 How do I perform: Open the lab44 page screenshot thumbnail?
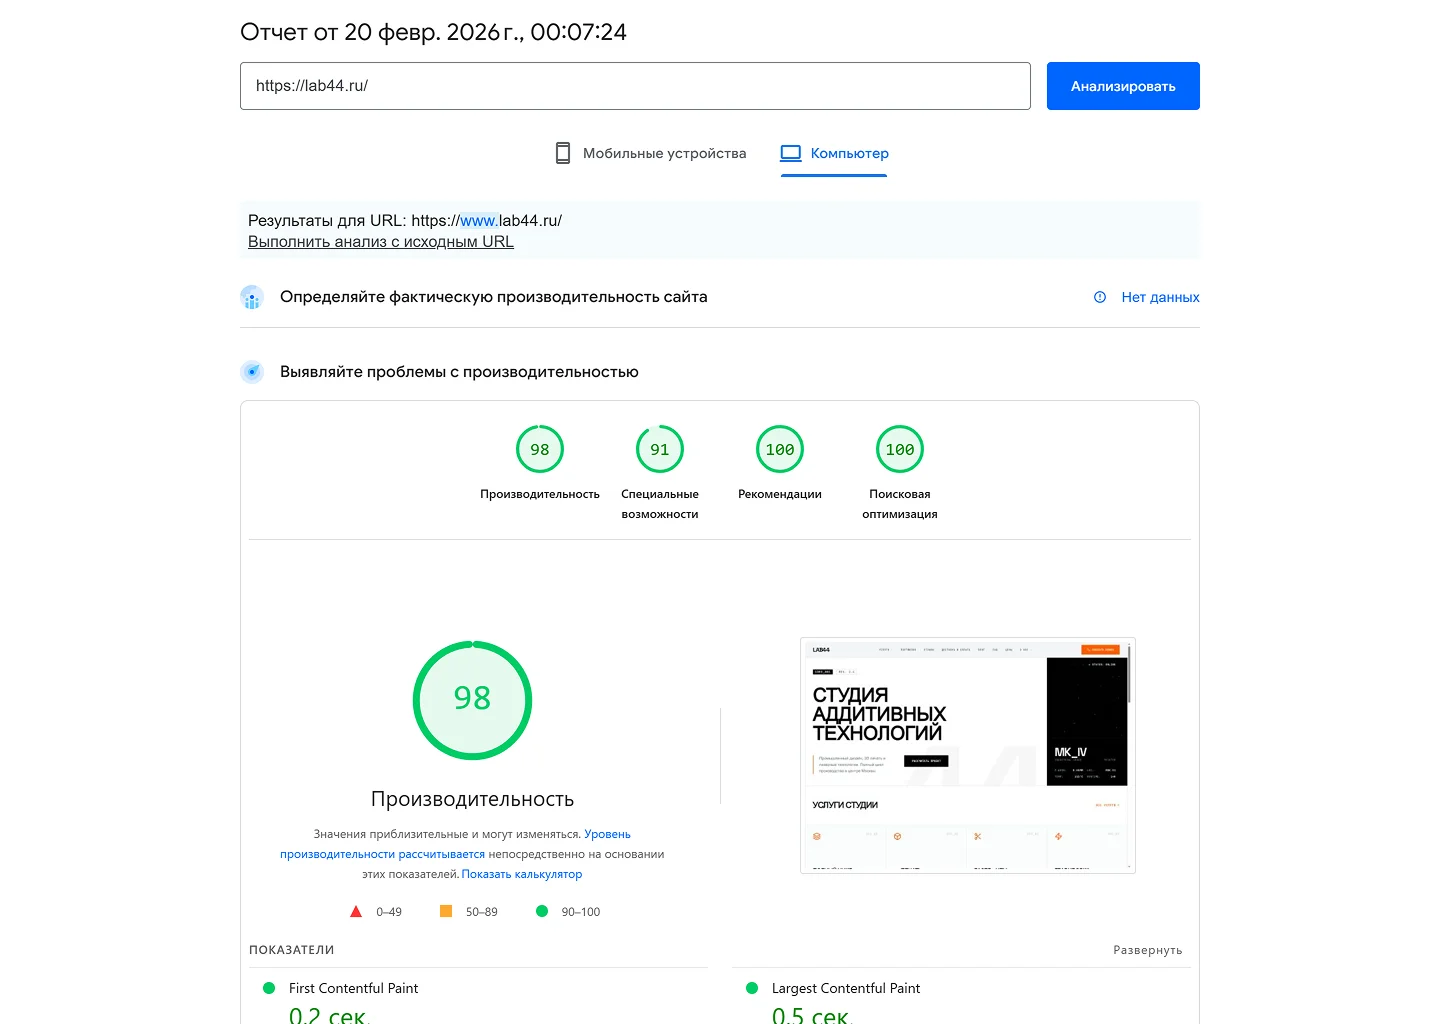(968, 756)
